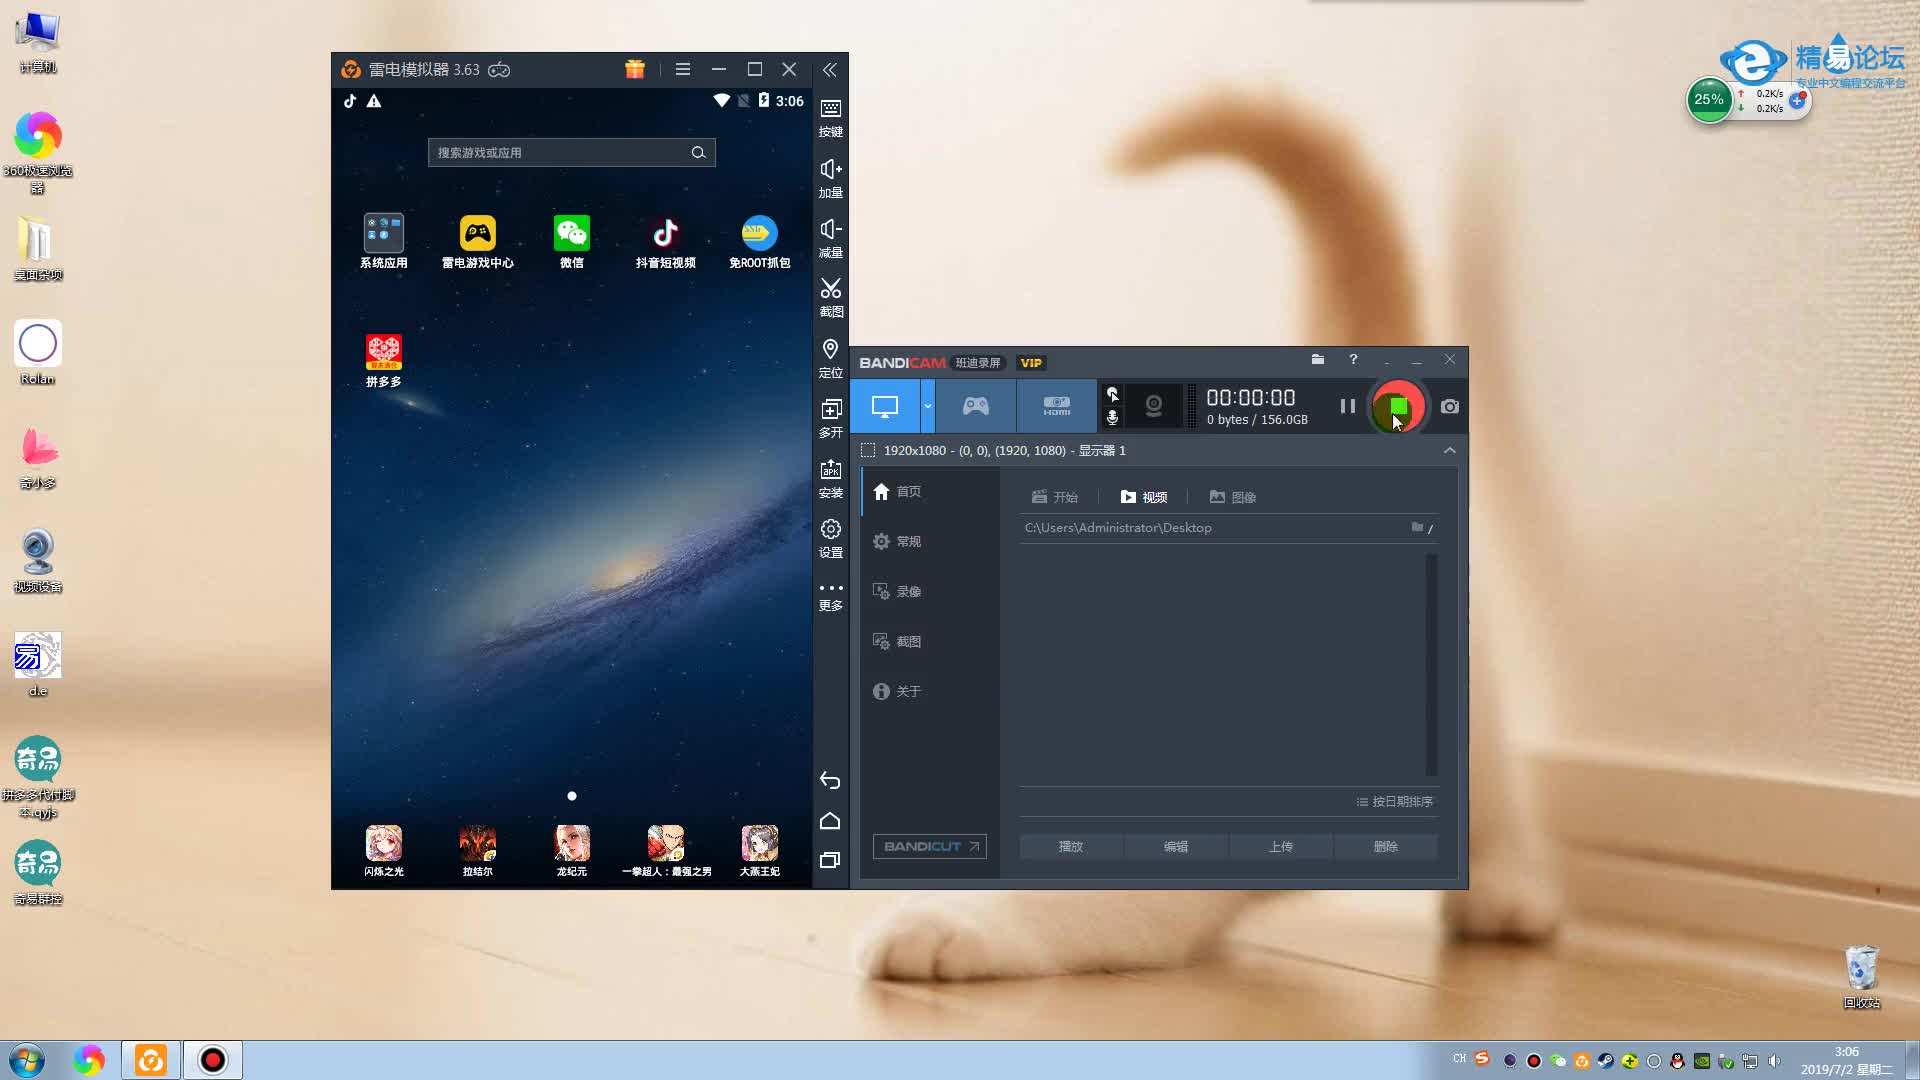Open emulator 设置 gear in sidebar
The width and height of the screenshot is (1920, 1080).
coord(830,538)
